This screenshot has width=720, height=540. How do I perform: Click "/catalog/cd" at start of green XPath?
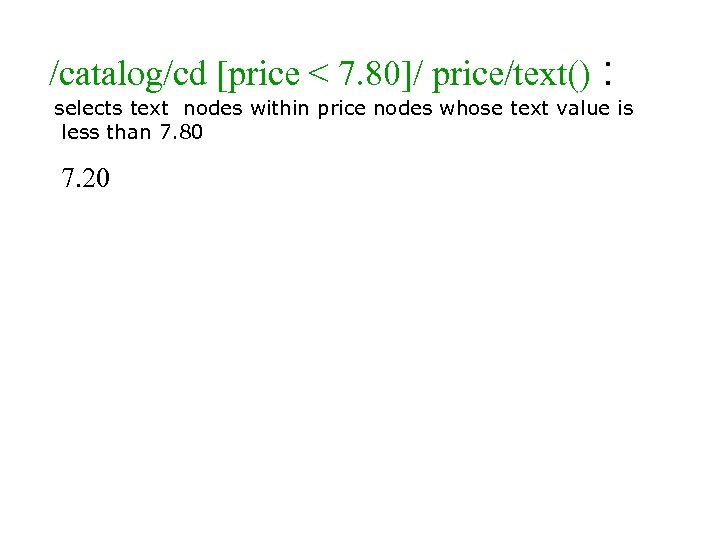(128, 73)
